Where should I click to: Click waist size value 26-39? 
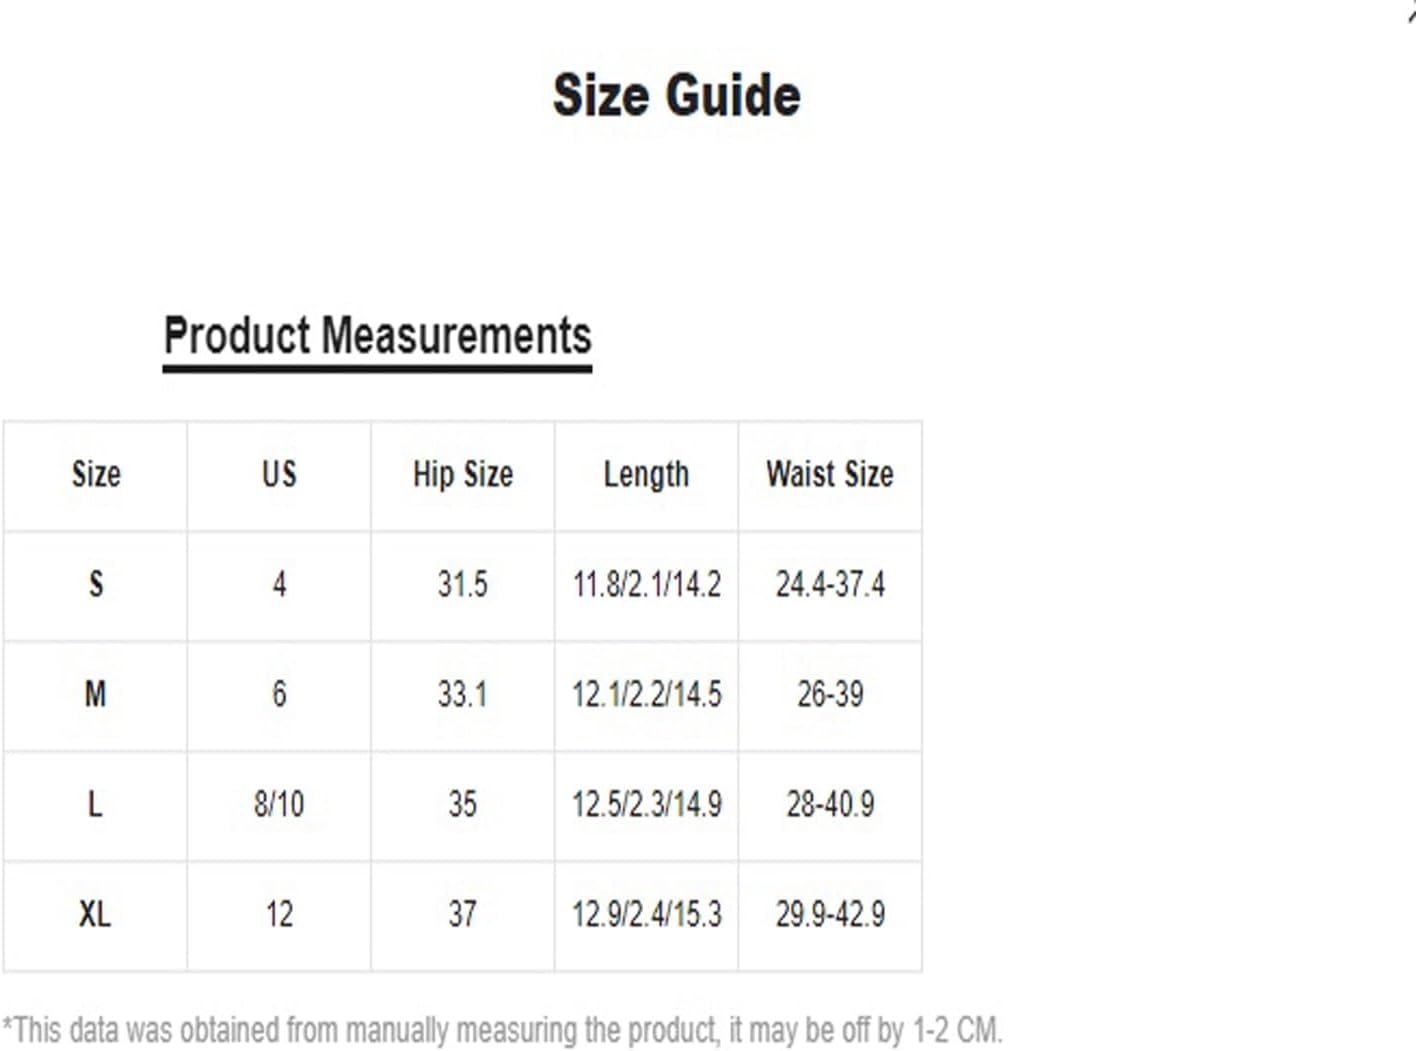830,694
